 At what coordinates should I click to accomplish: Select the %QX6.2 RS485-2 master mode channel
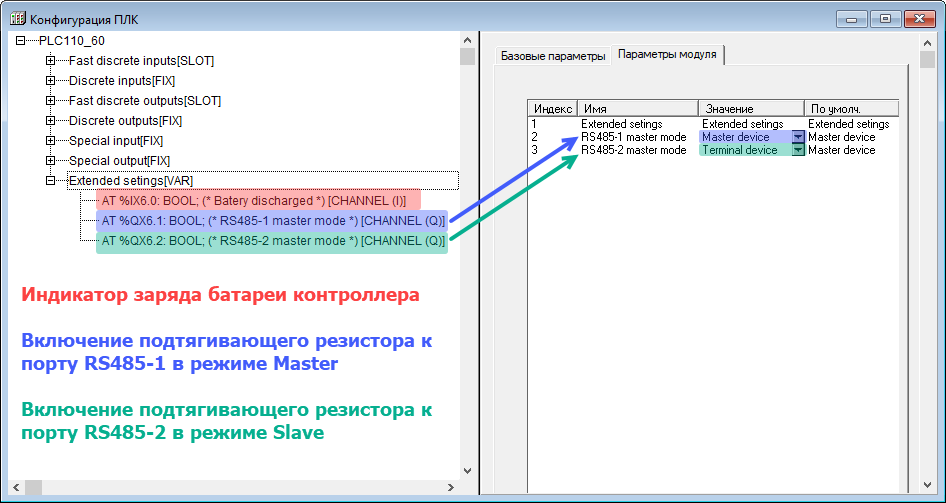[x=272, y=241]
